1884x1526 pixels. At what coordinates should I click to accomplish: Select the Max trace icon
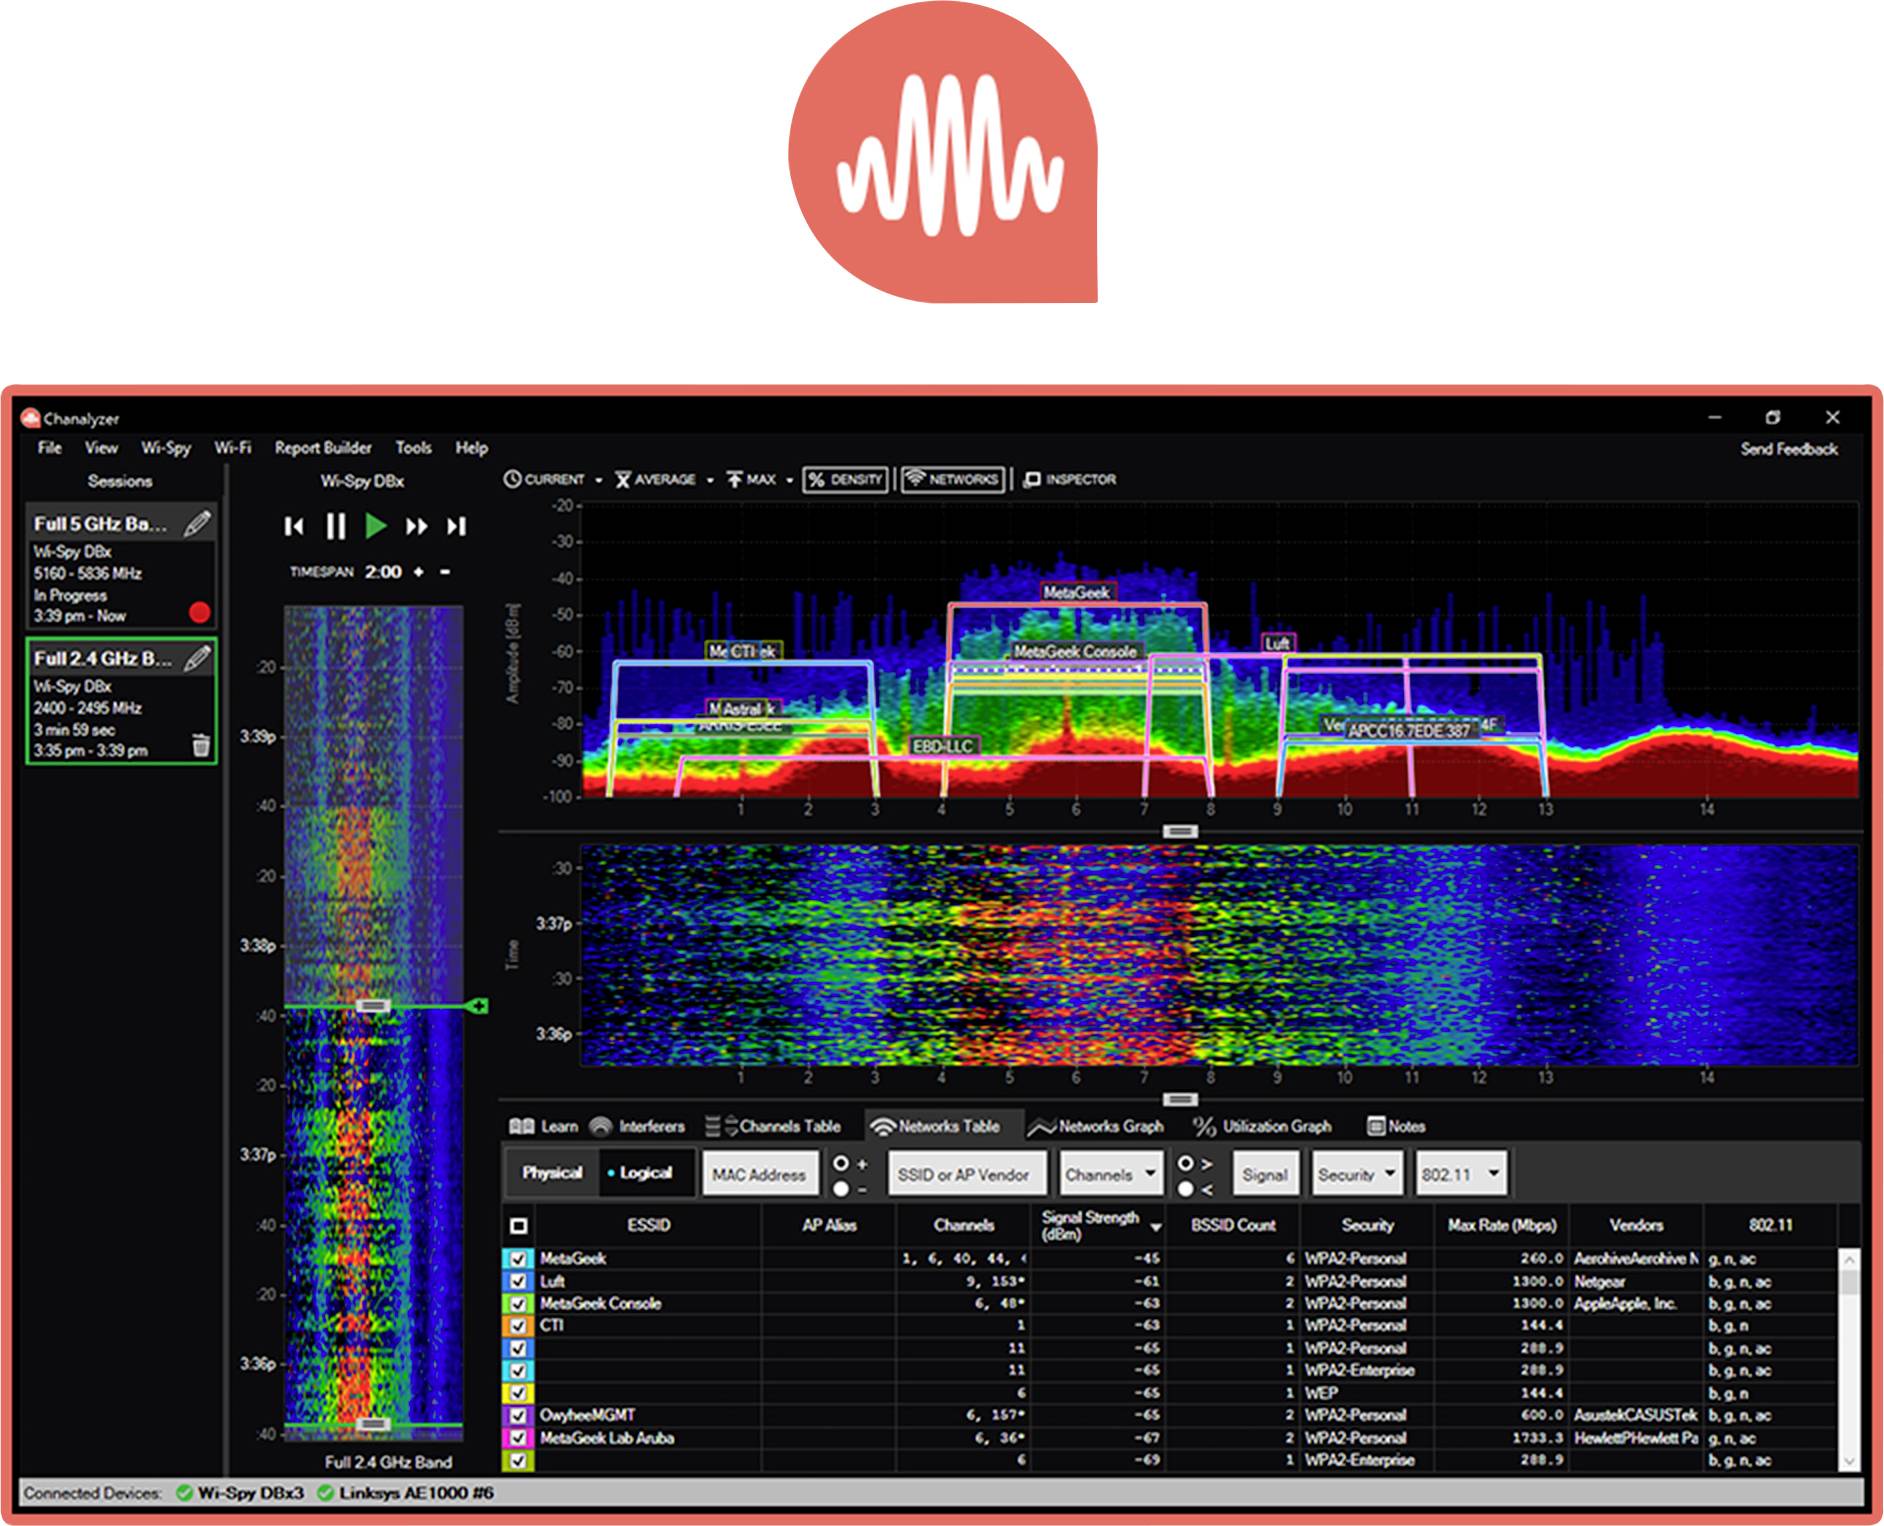click(736, 480)
